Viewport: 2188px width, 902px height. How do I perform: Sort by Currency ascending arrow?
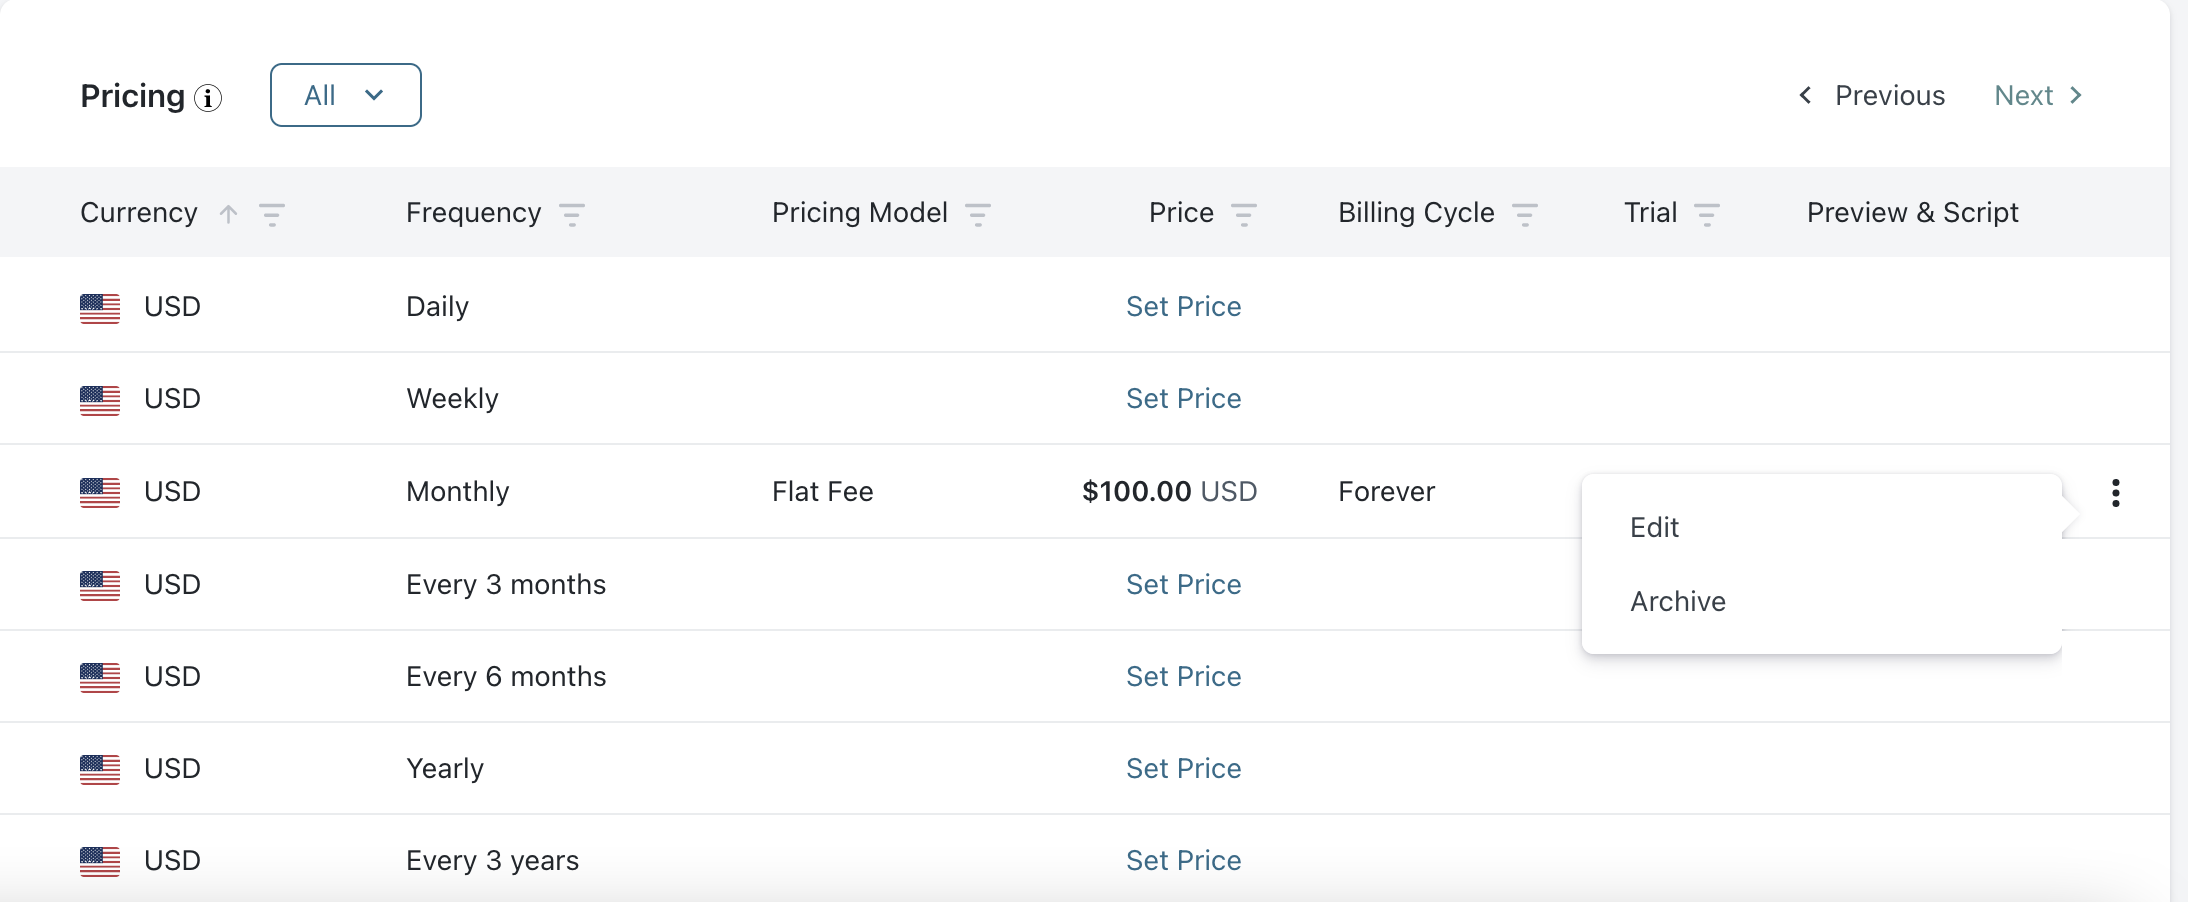(x=229, y=213)
